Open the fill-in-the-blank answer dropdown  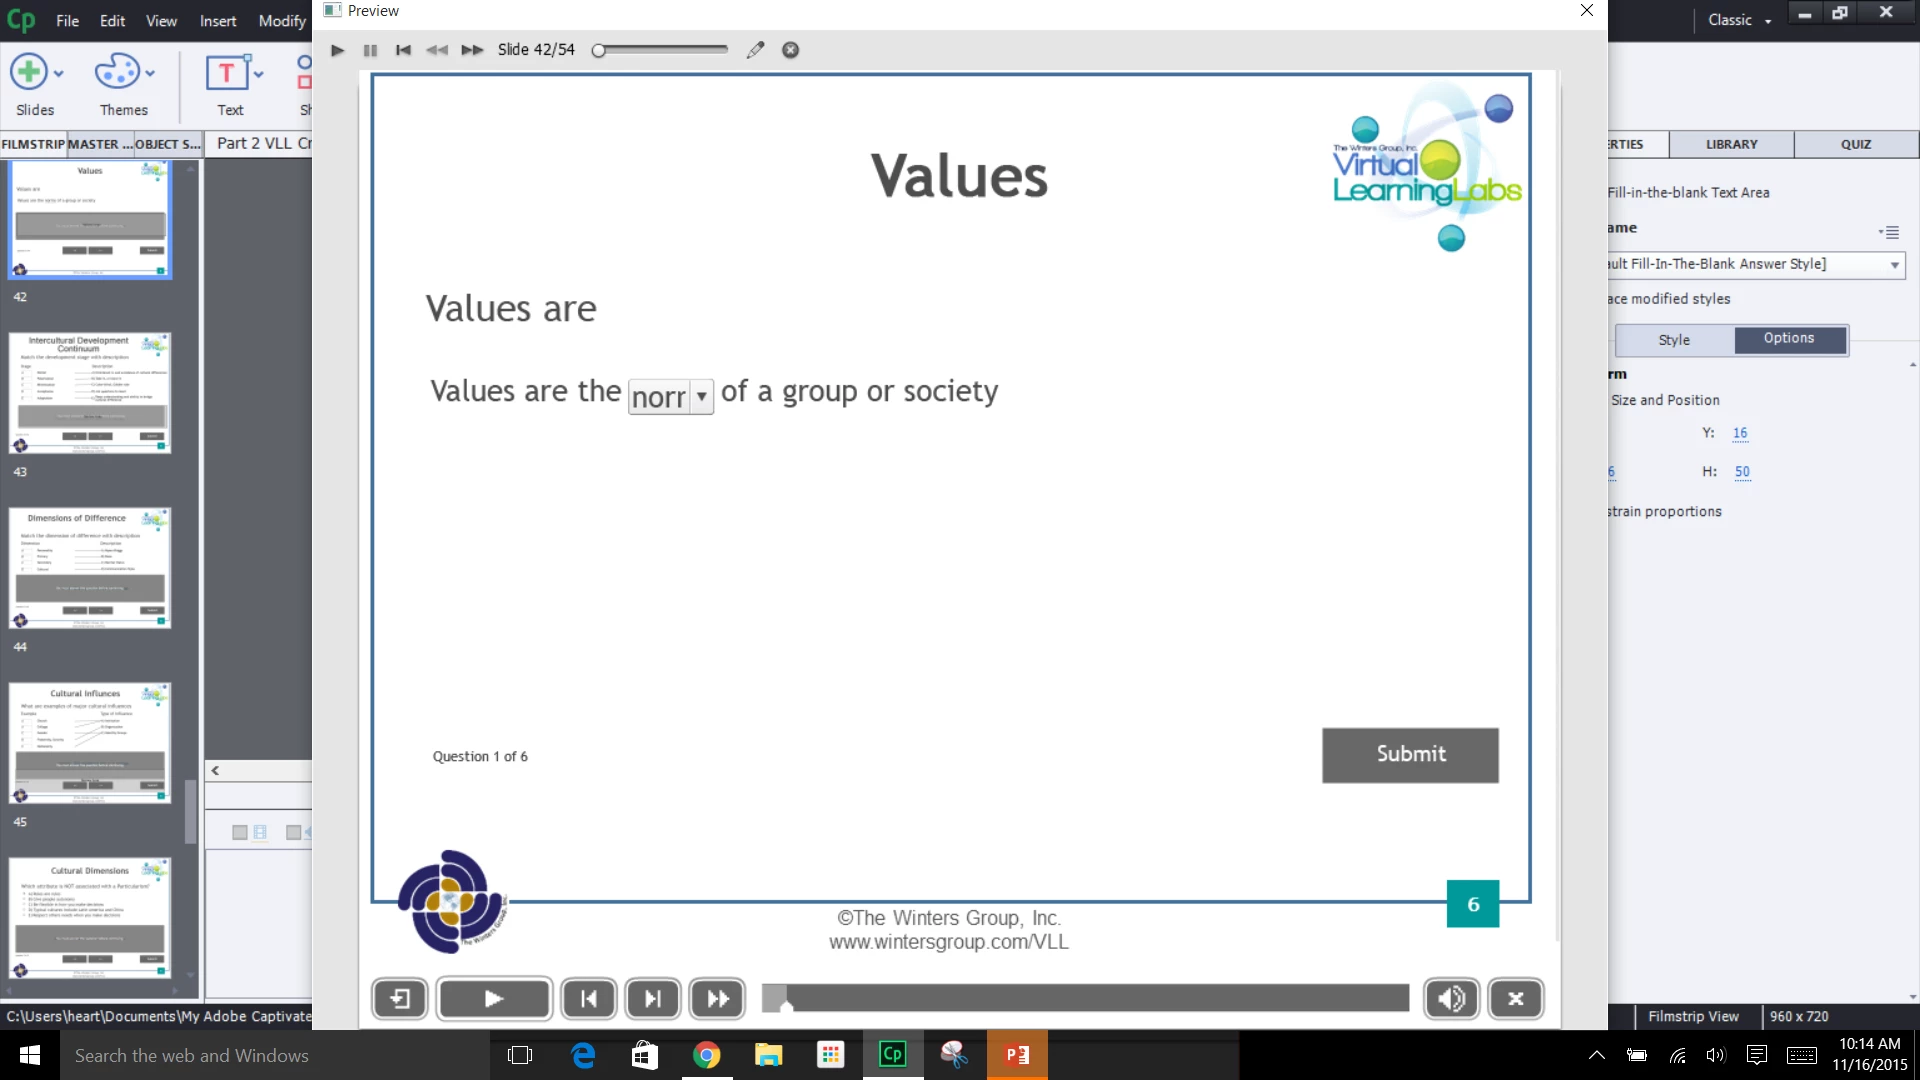click(701, 396)
